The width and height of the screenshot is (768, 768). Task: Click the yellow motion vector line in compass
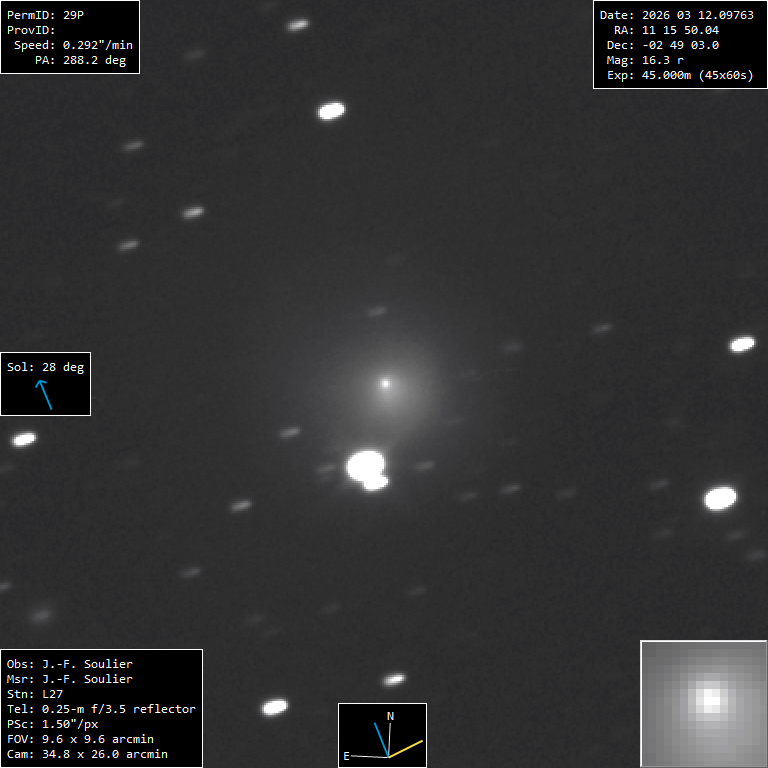pos(406,748)
